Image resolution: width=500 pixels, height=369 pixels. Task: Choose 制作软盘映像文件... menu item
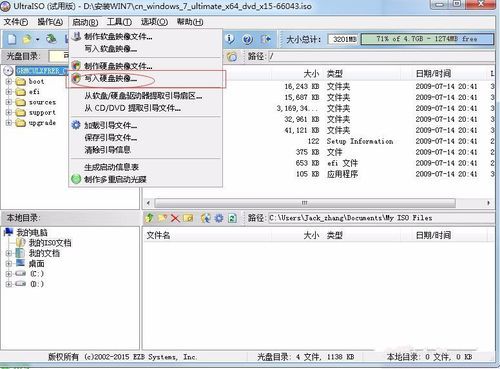pos(146,37)
